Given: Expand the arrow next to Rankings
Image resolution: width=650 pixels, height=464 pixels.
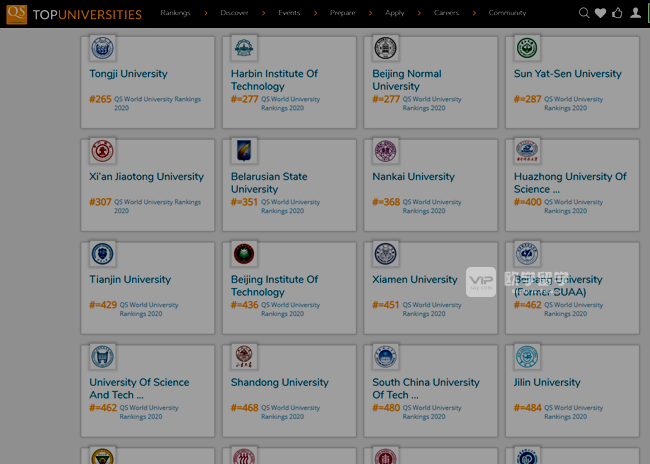Looking at the screenshot, I should click(206, 13).
